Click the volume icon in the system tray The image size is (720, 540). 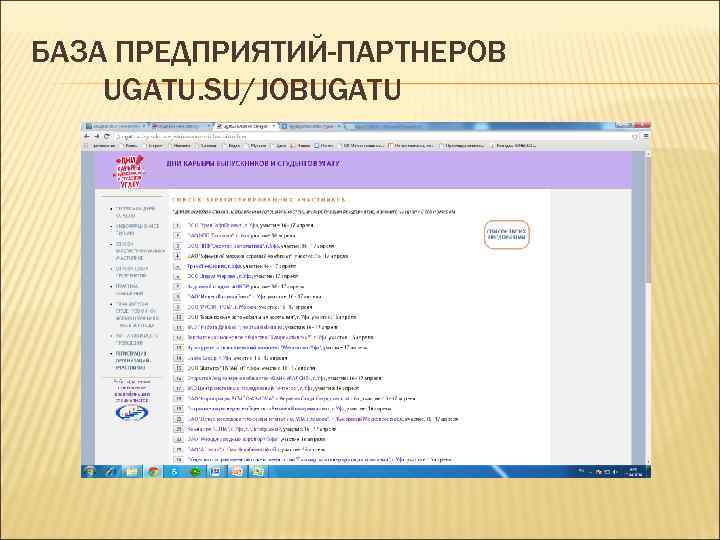[x=615, y=472]
